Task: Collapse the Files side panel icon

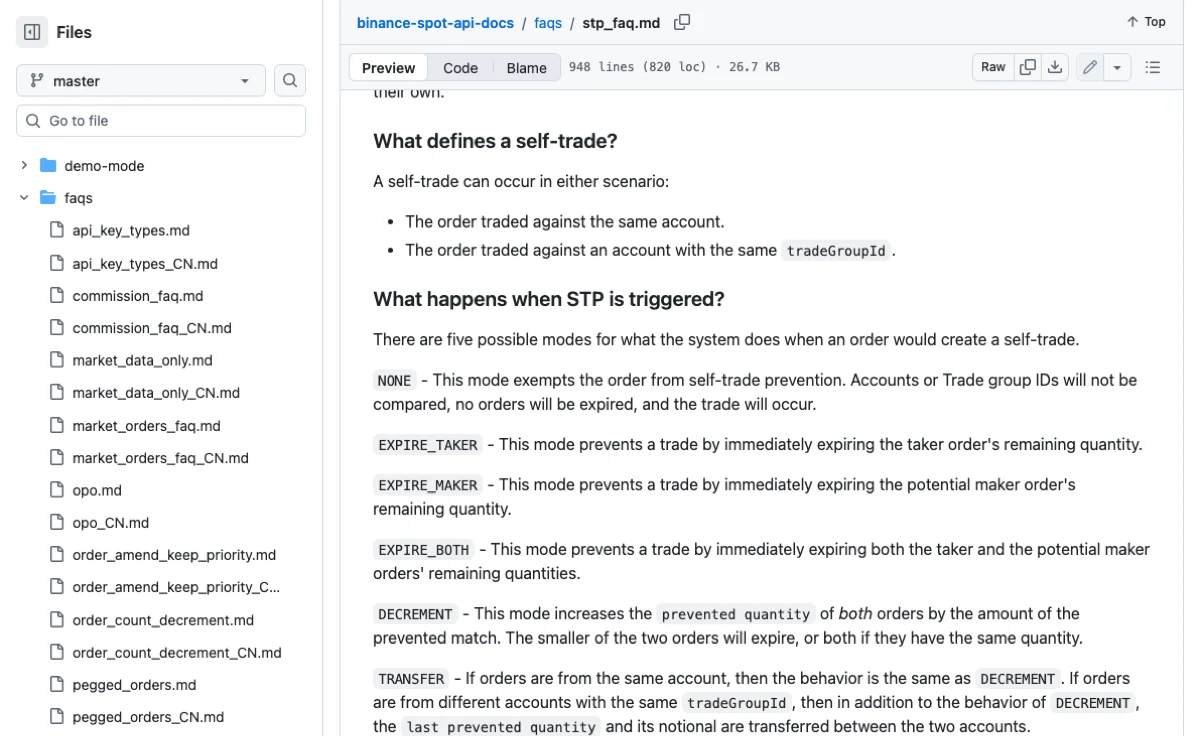Action: tap(32, 32)
